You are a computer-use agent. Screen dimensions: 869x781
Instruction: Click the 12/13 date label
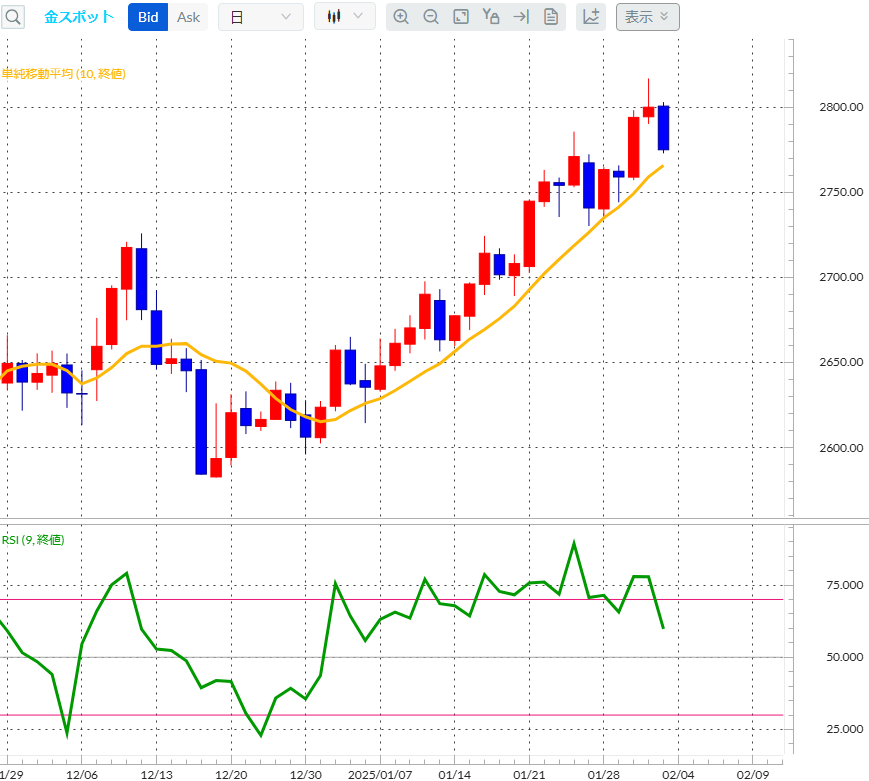pyautogui.click(x=156, y=774)
